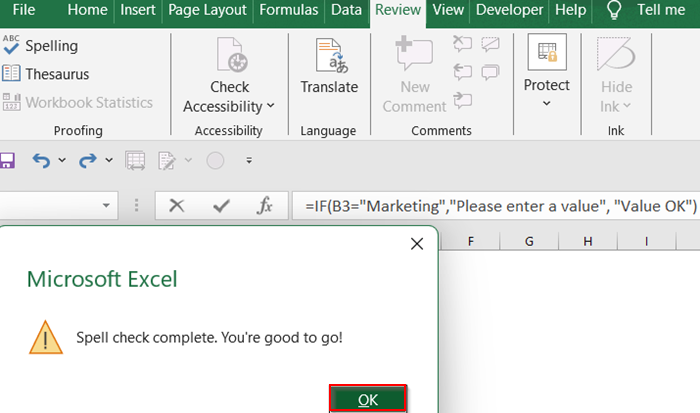Select column G header
This screenshot has width=700, height=413.
pos(529,242)
